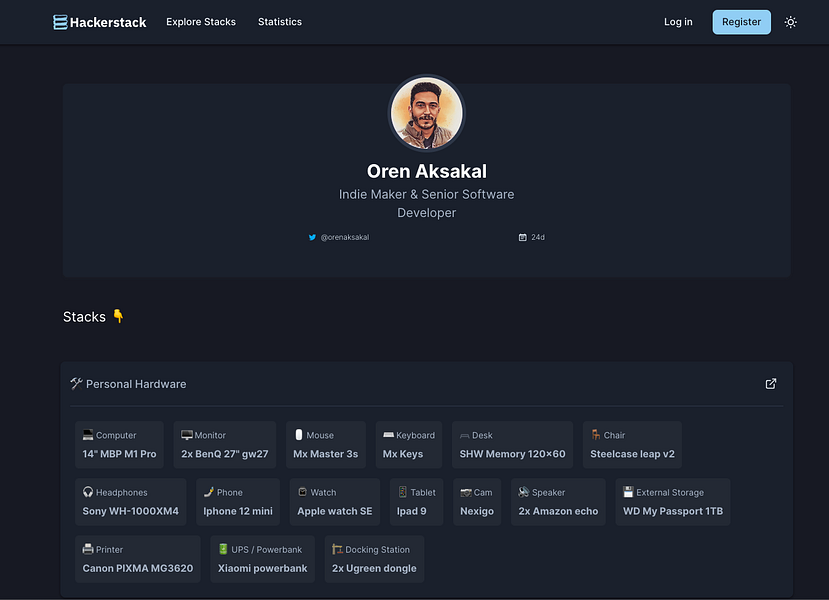Click the laptop icon on the Computer card
The height and width of the screenshot is (600, 829).
[x=88, y=434]
